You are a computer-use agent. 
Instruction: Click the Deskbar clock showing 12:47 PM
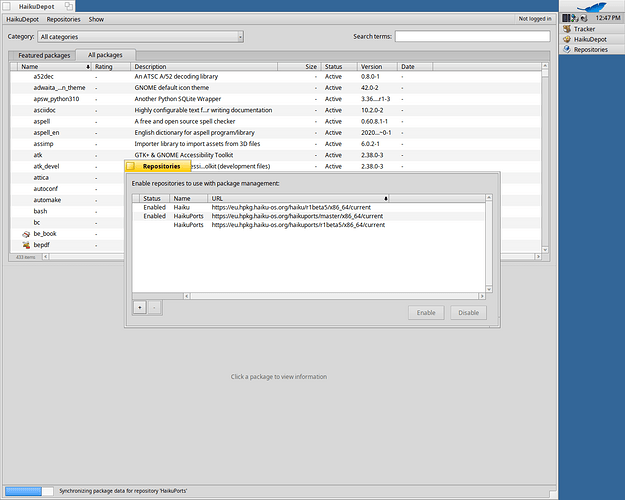pos(608,18)
